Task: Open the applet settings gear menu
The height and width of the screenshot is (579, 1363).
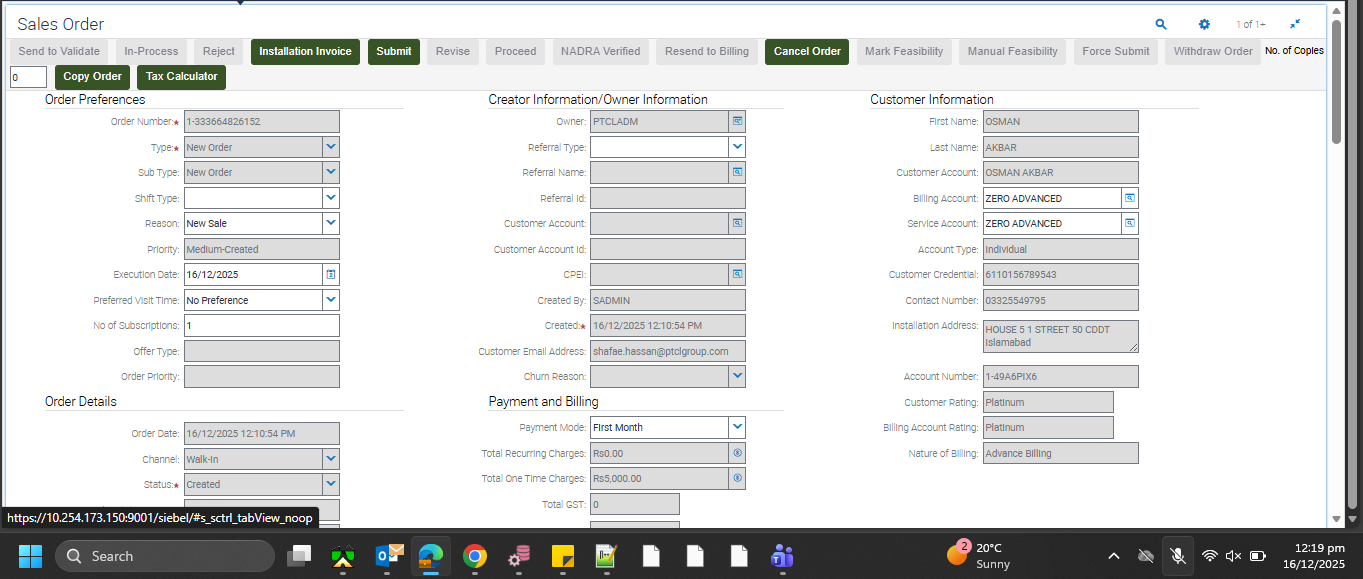Action: 1204,24
